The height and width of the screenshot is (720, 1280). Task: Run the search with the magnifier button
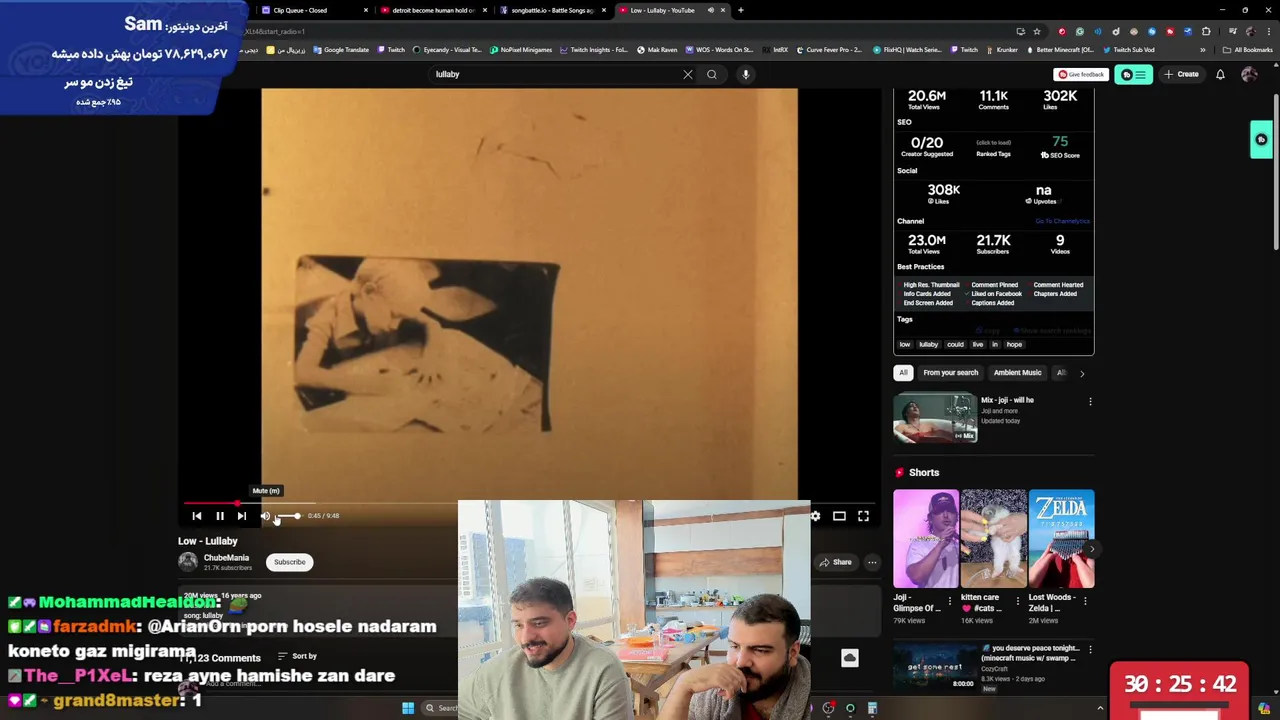click(x=712, y=74)
